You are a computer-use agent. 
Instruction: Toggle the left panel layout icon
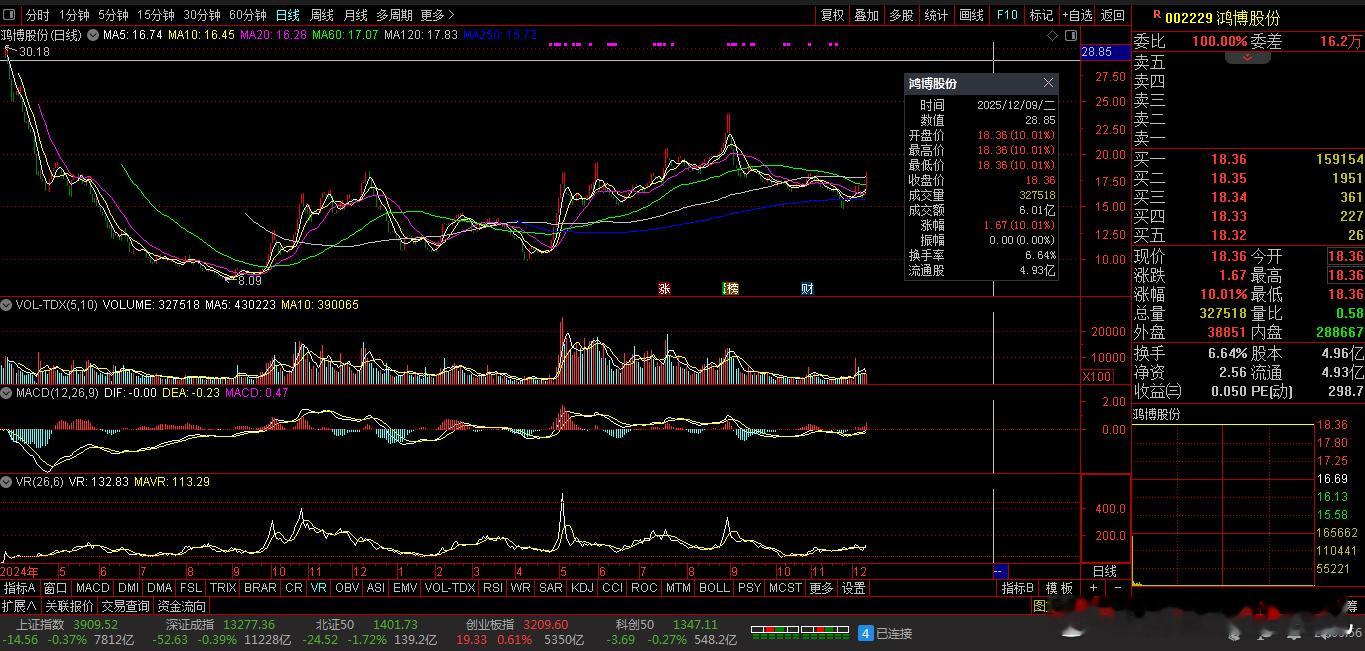coord(9,15)
